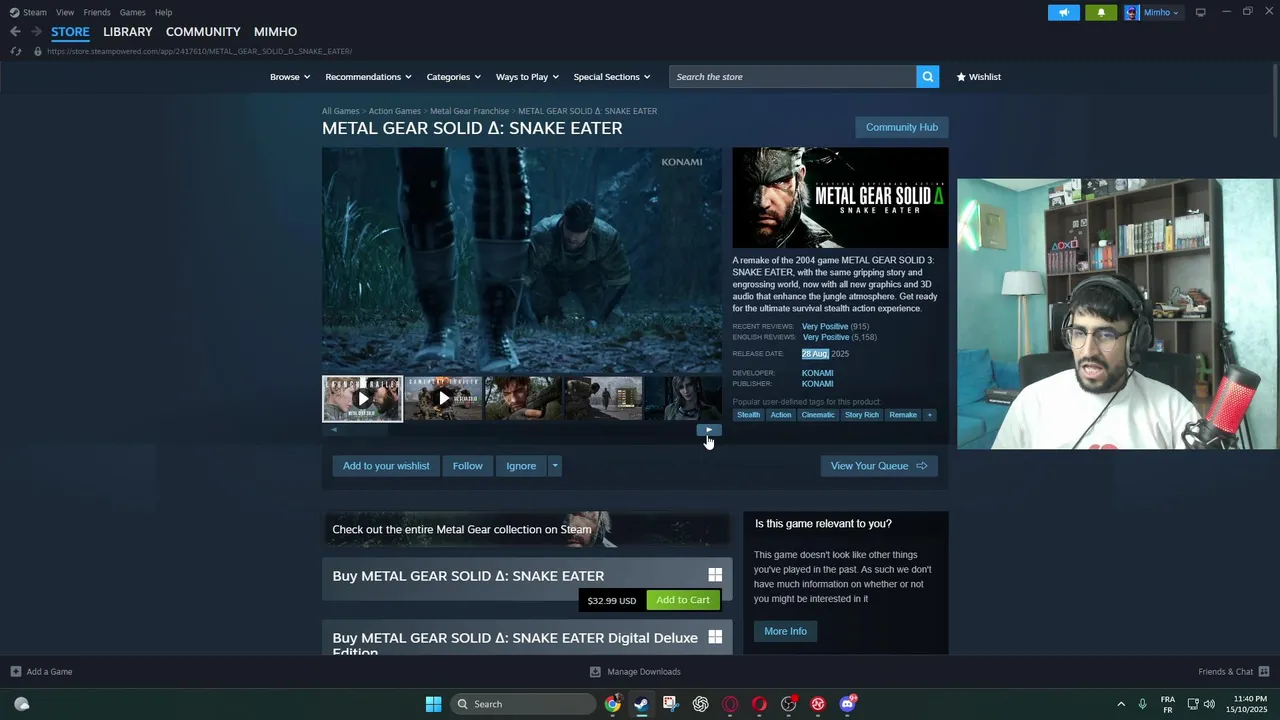Open the MIMHO profile tab
Viewport: 1280px width, 720px height.
275,32
